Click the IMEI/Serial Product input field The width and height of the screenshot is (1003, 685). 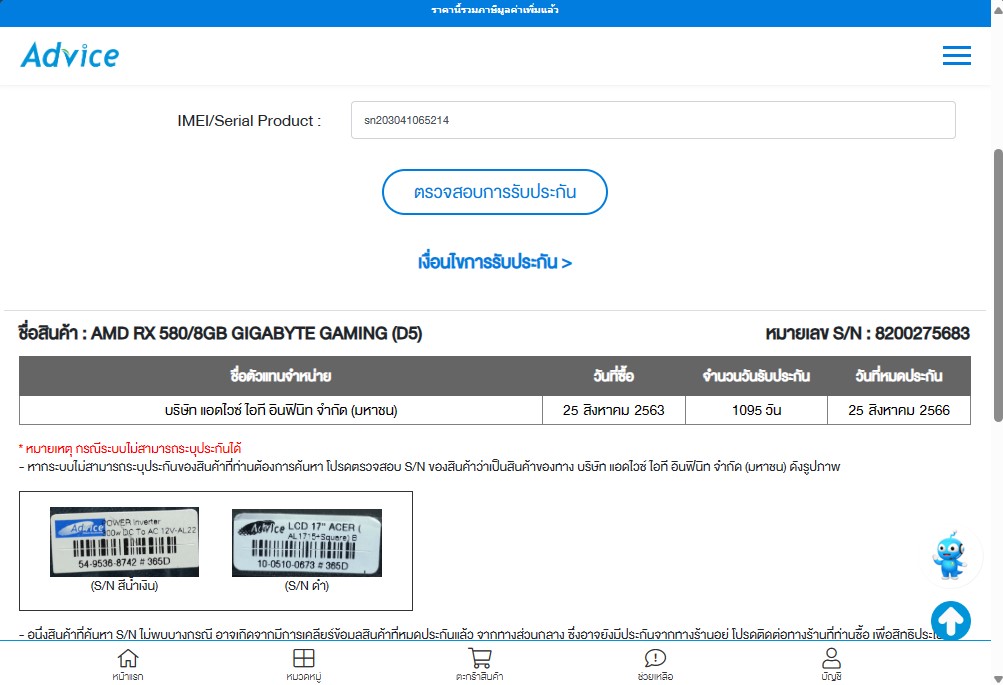click(x=652, y=120)
